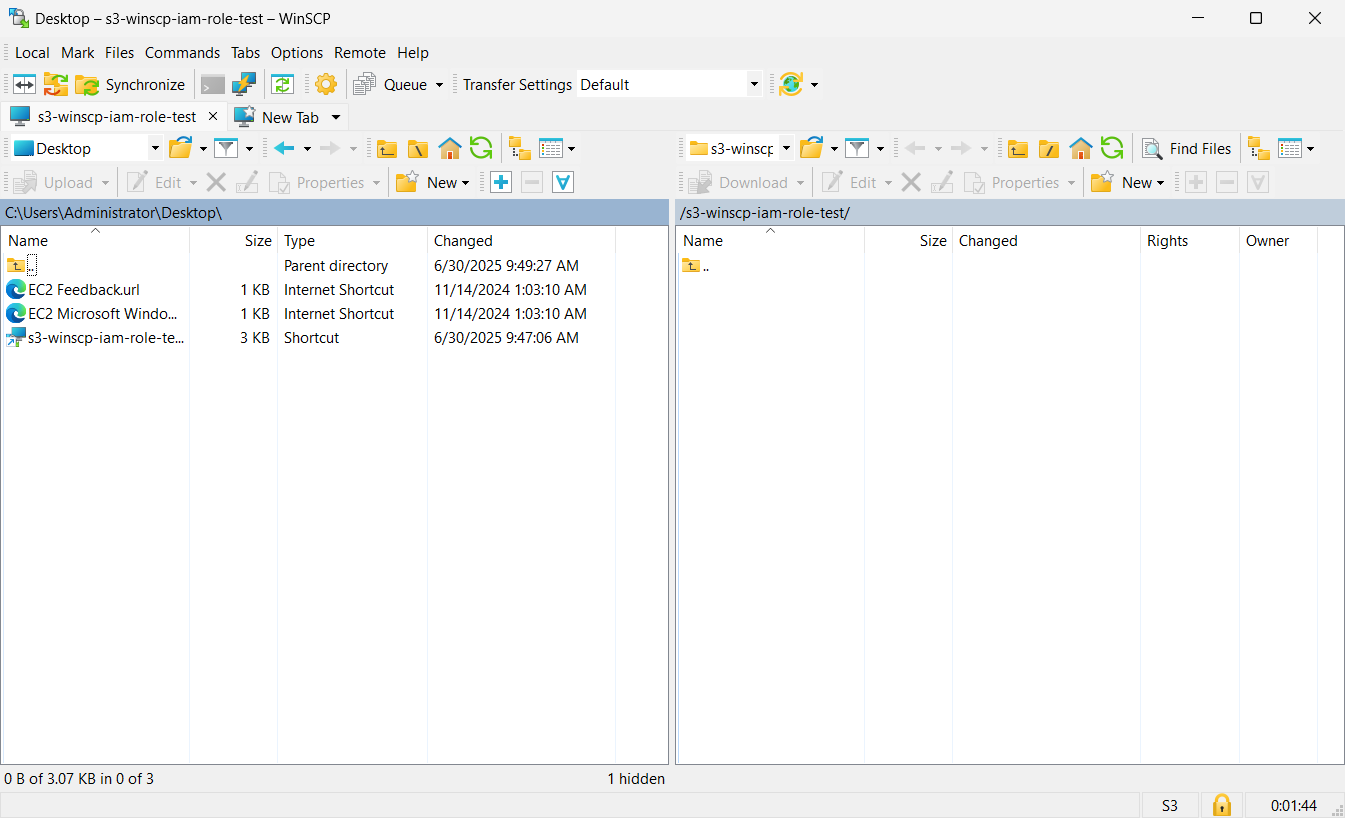Open the Help menu
1345x818 pixels.
(x=413, y=53)
